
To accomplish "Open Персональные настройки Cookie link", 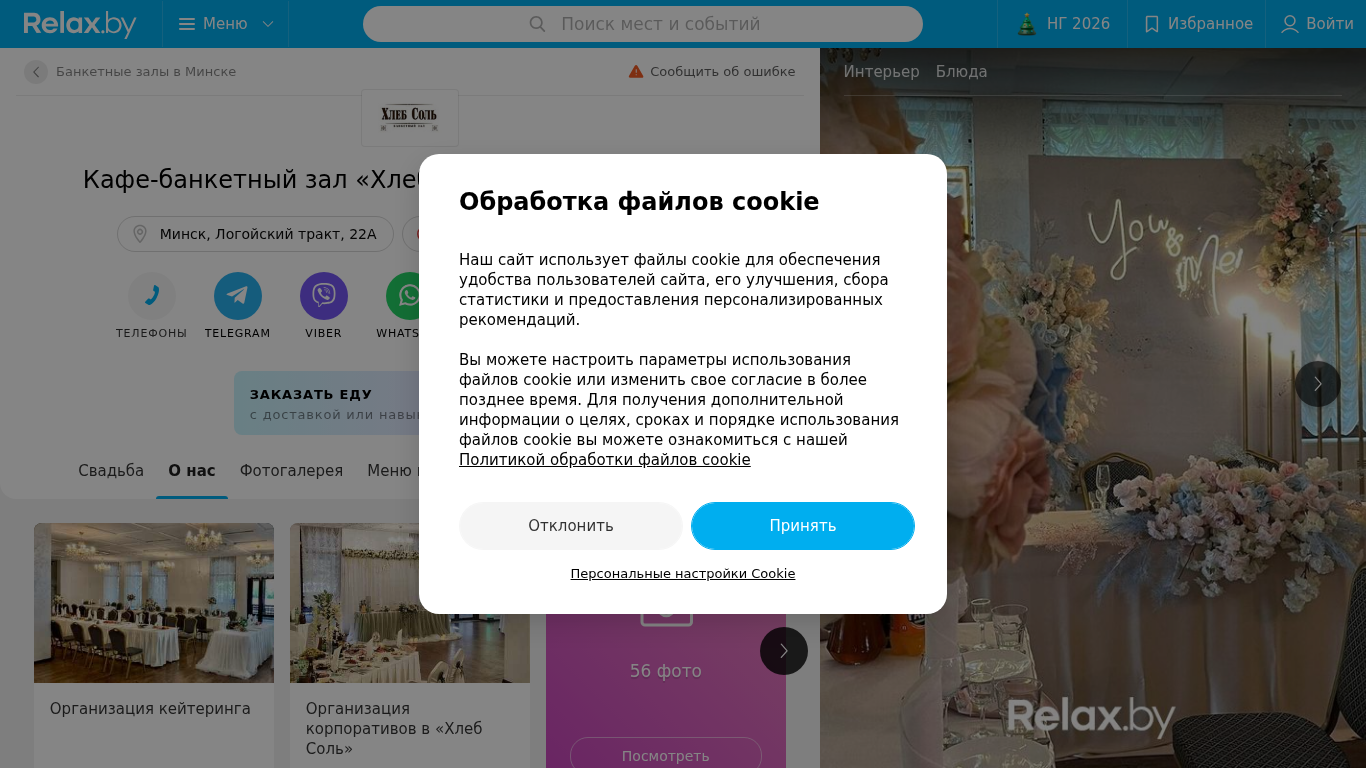I will click(x=683, y=574).
